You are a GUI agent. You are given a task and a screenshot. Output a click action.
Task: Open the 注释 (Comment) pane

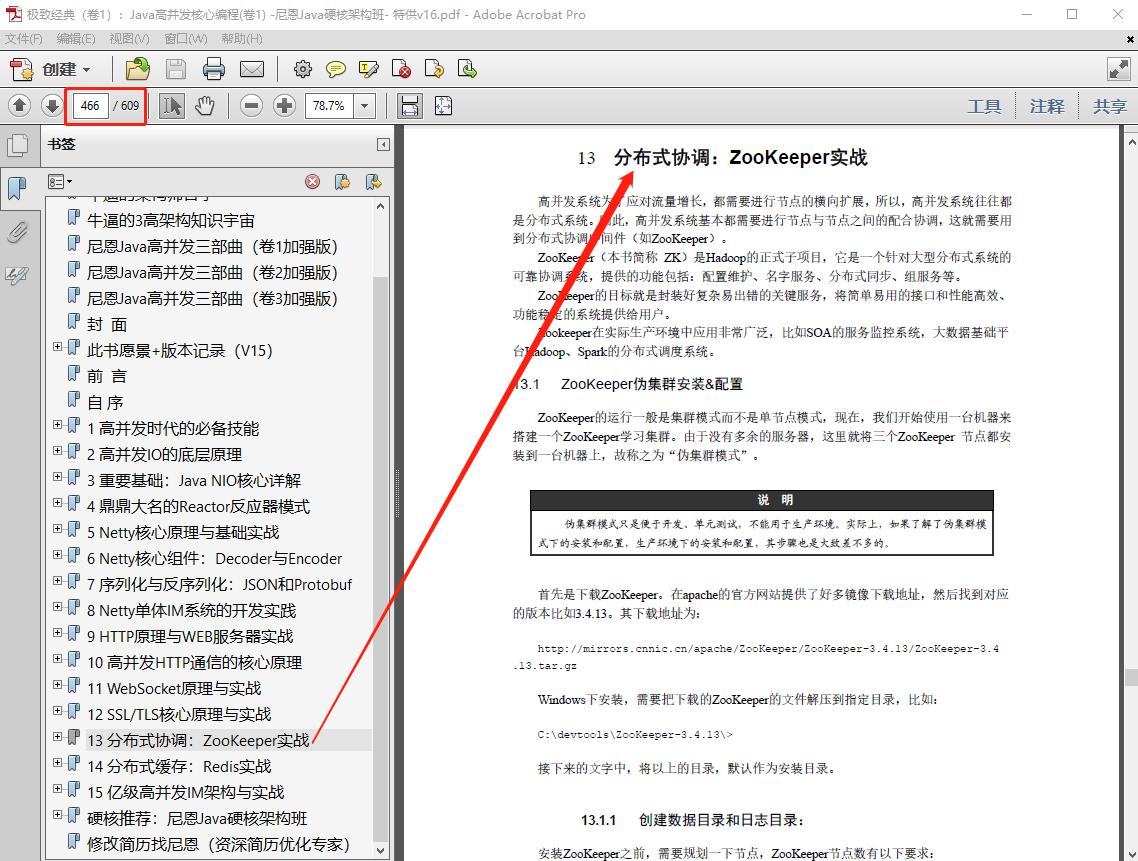(1047, 107)
